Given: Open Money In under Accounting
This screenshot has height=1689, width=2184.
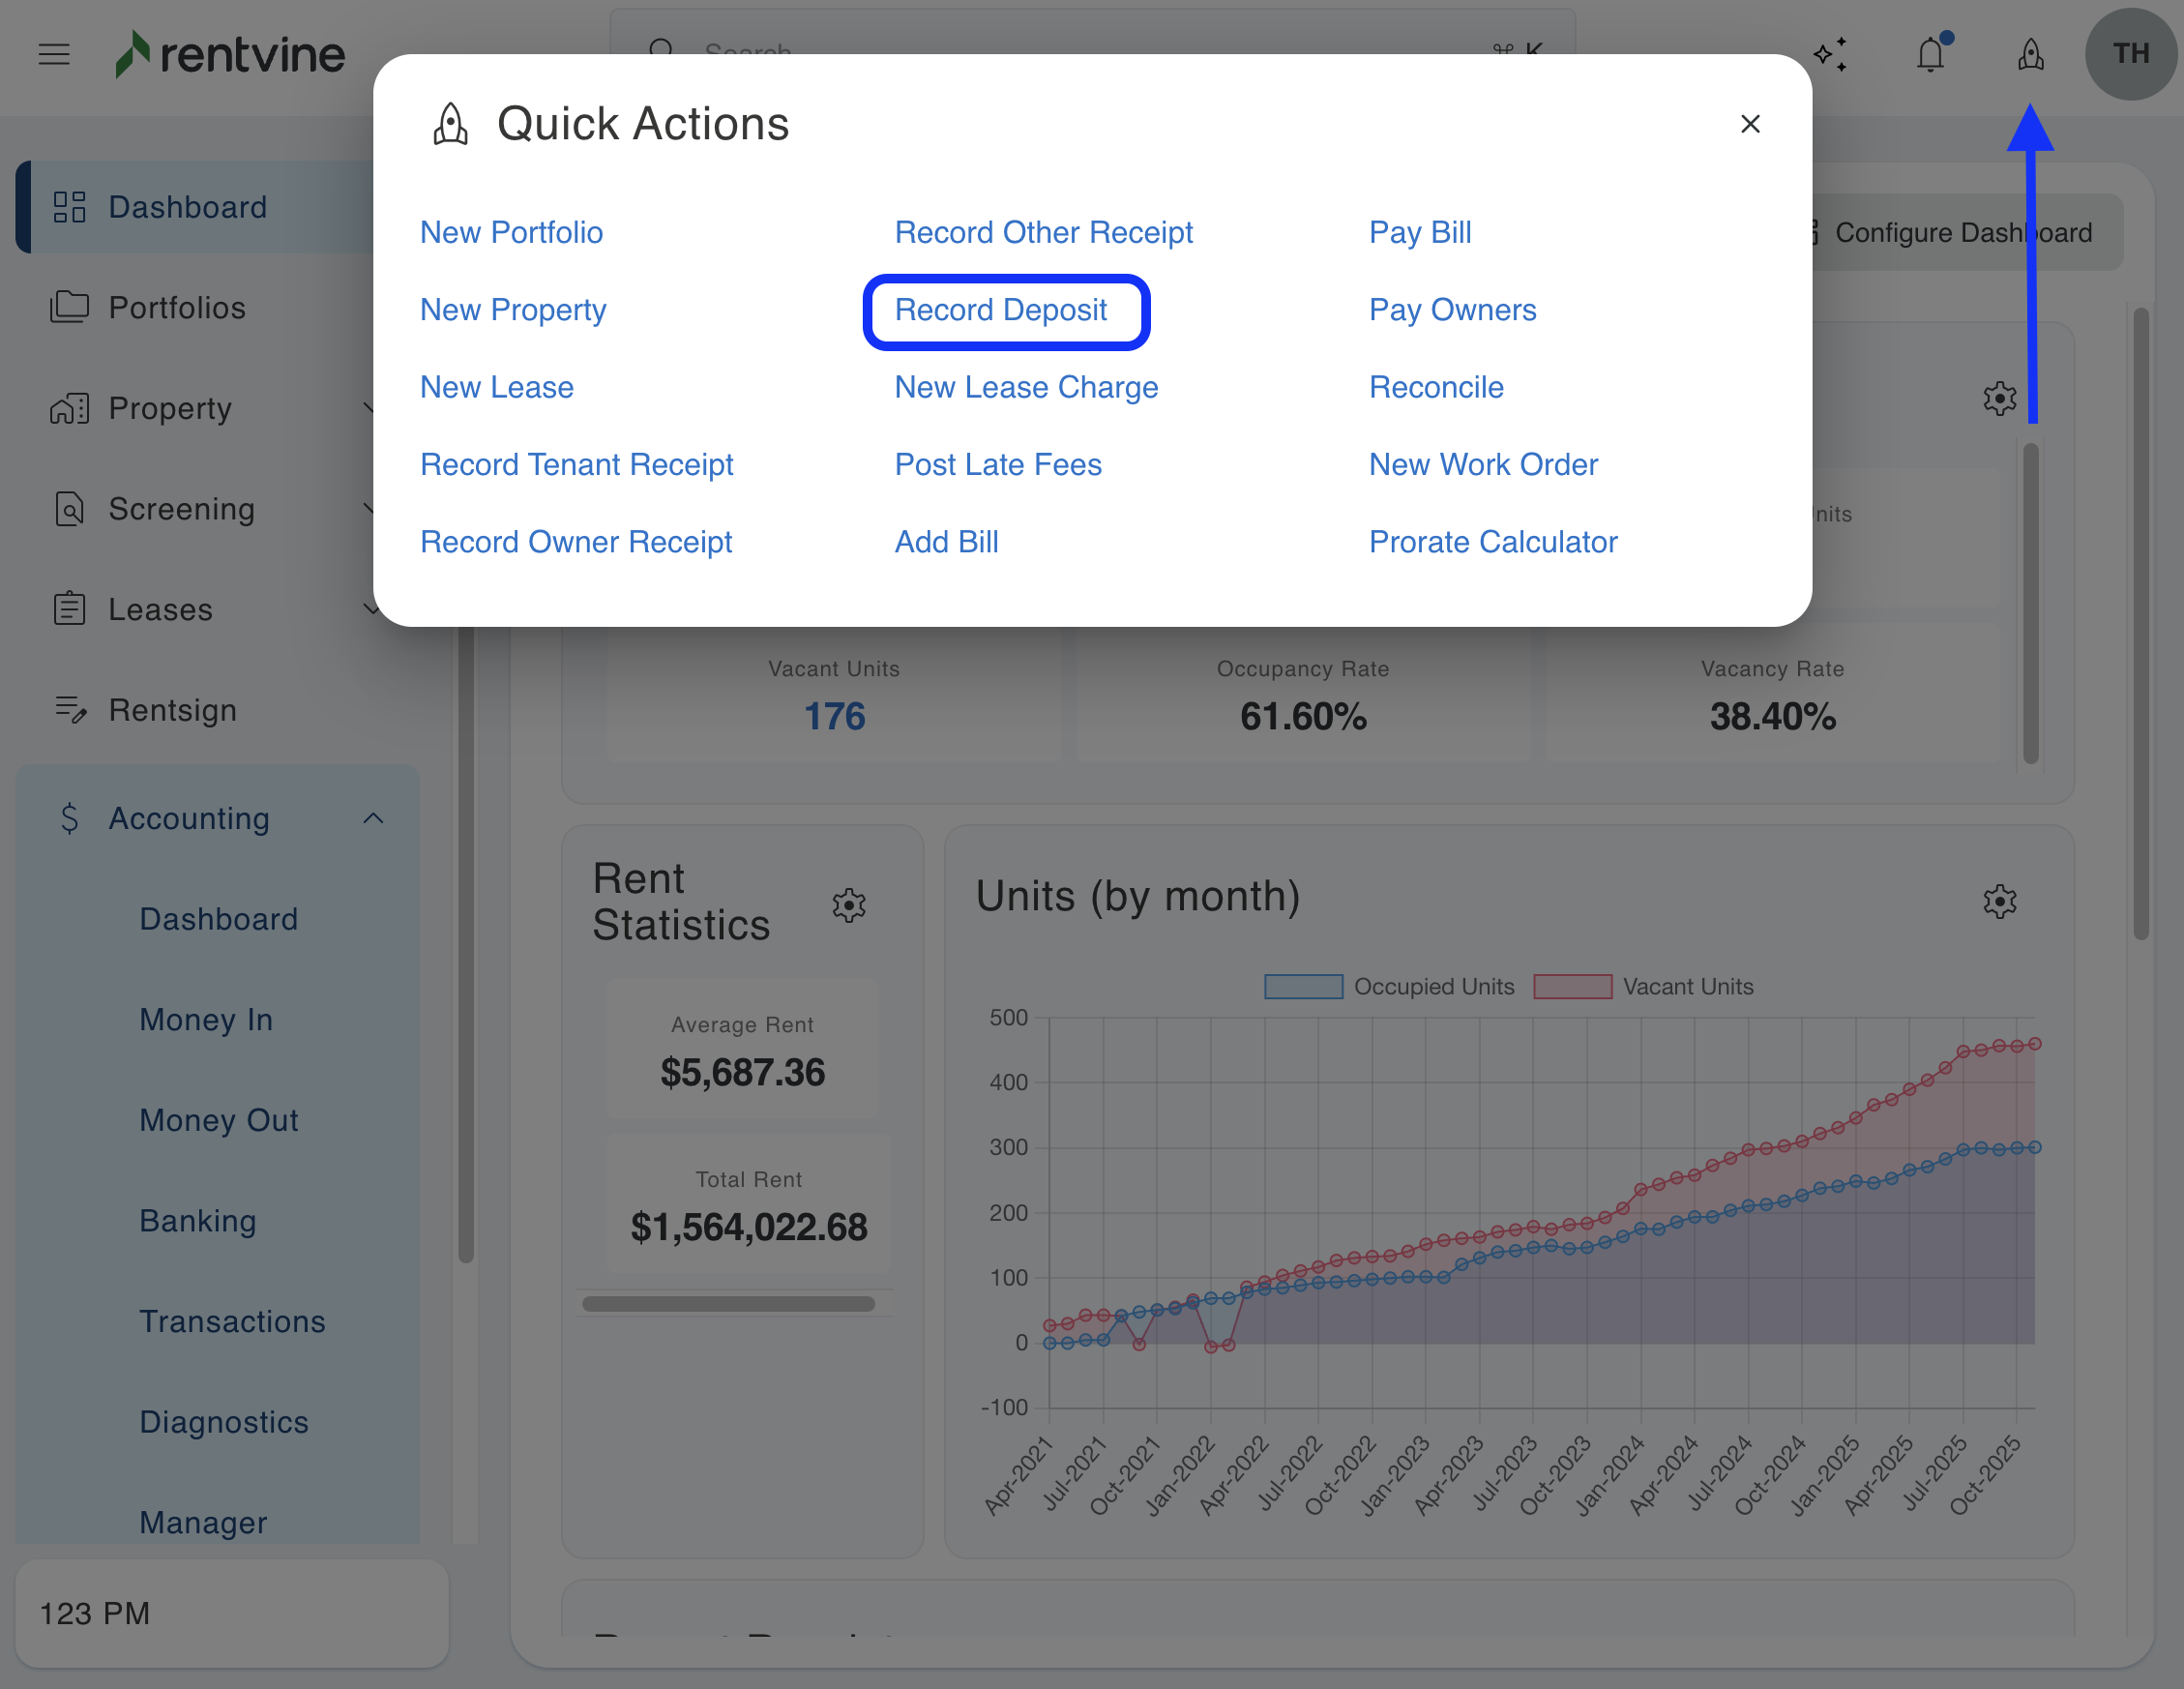Looking at the screenshot, I should point(206,1020).
